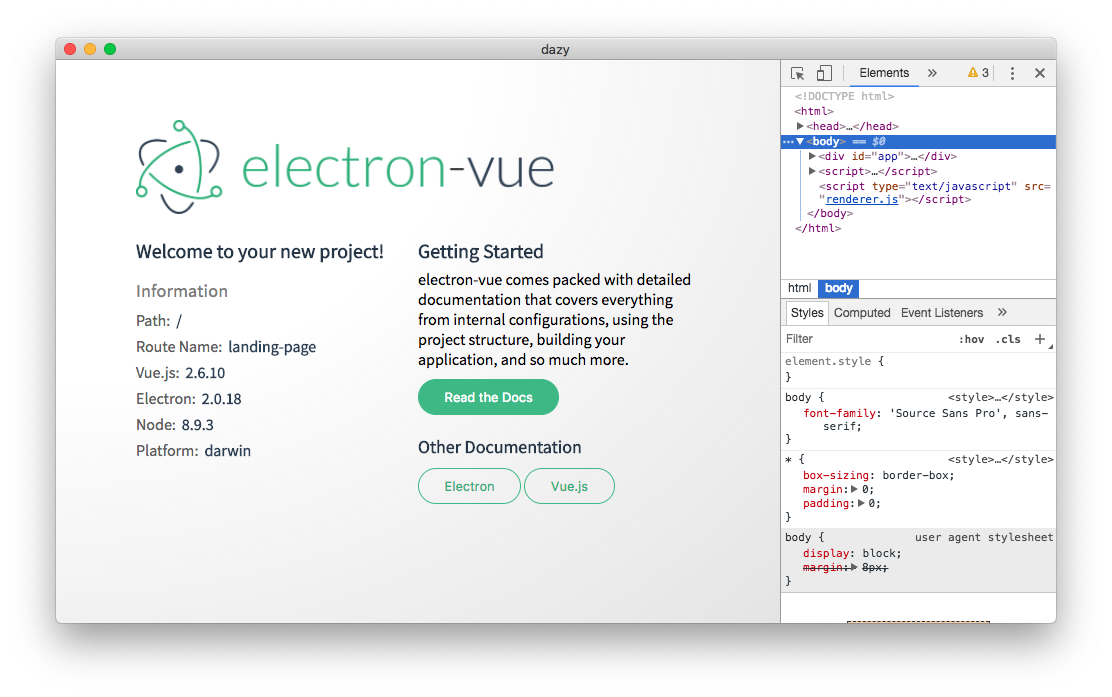Expand the collapsed script node
Viewport: 1112px width, 697px height.
[812, 171]
